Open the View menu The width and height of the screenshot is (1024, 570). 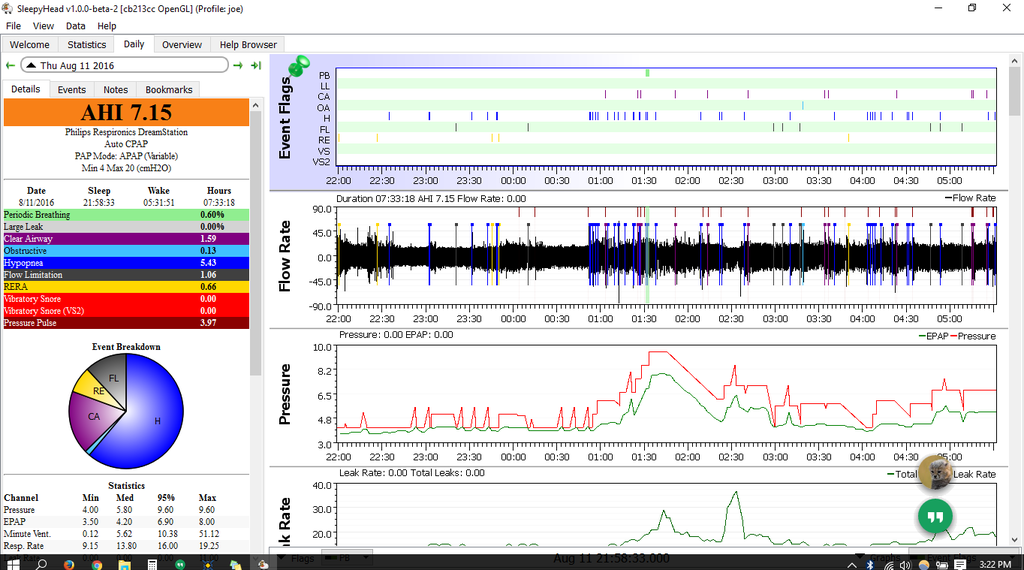click(x=43, y=26)
